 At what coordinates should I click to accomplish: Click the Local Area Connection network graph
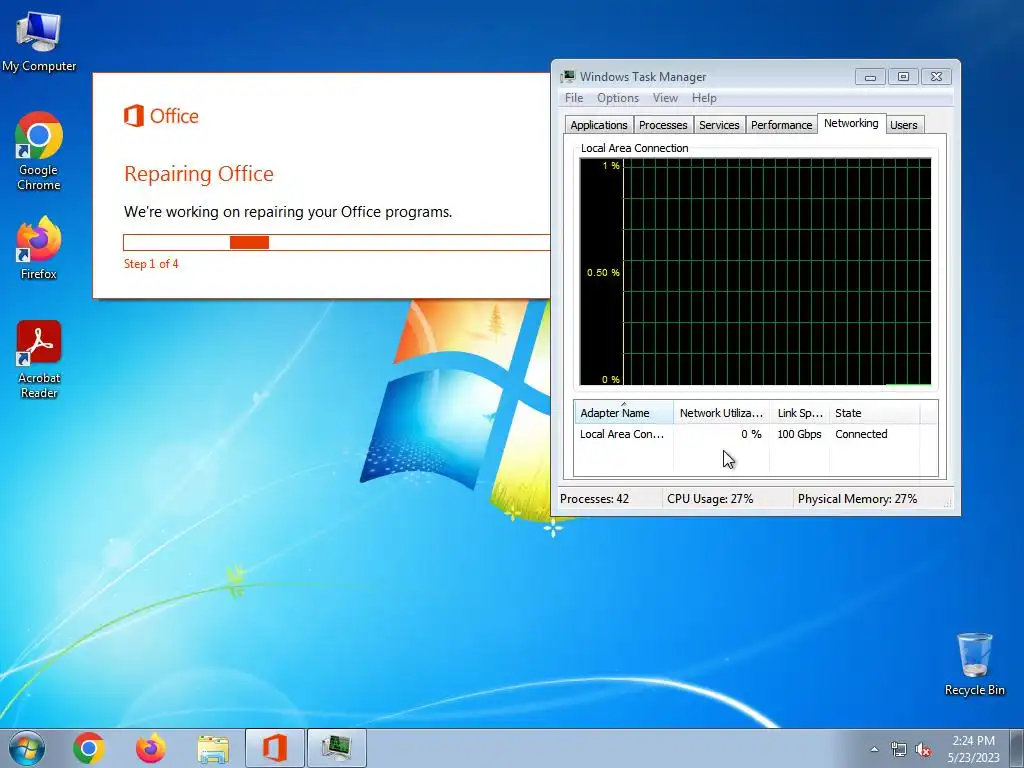[756, 272]
